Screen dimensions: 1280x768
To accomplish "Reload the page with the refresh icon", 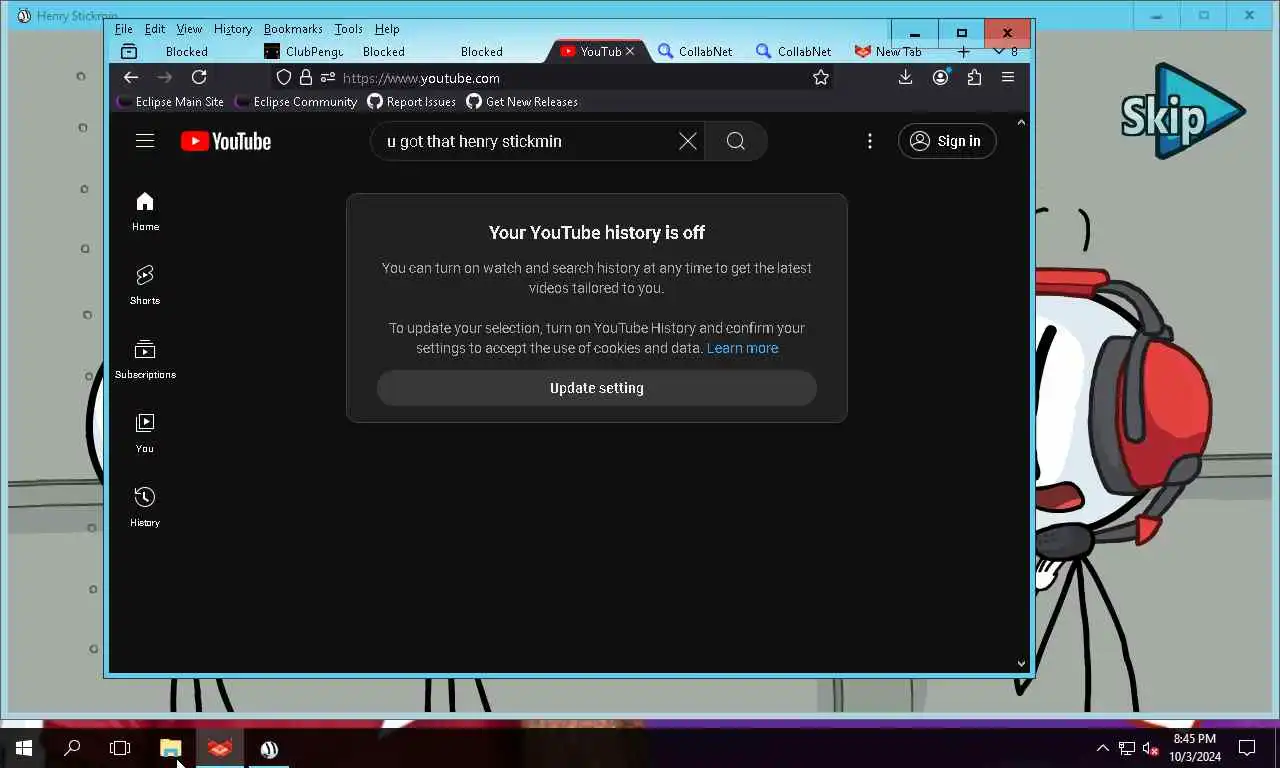I will tap(199, 77).
